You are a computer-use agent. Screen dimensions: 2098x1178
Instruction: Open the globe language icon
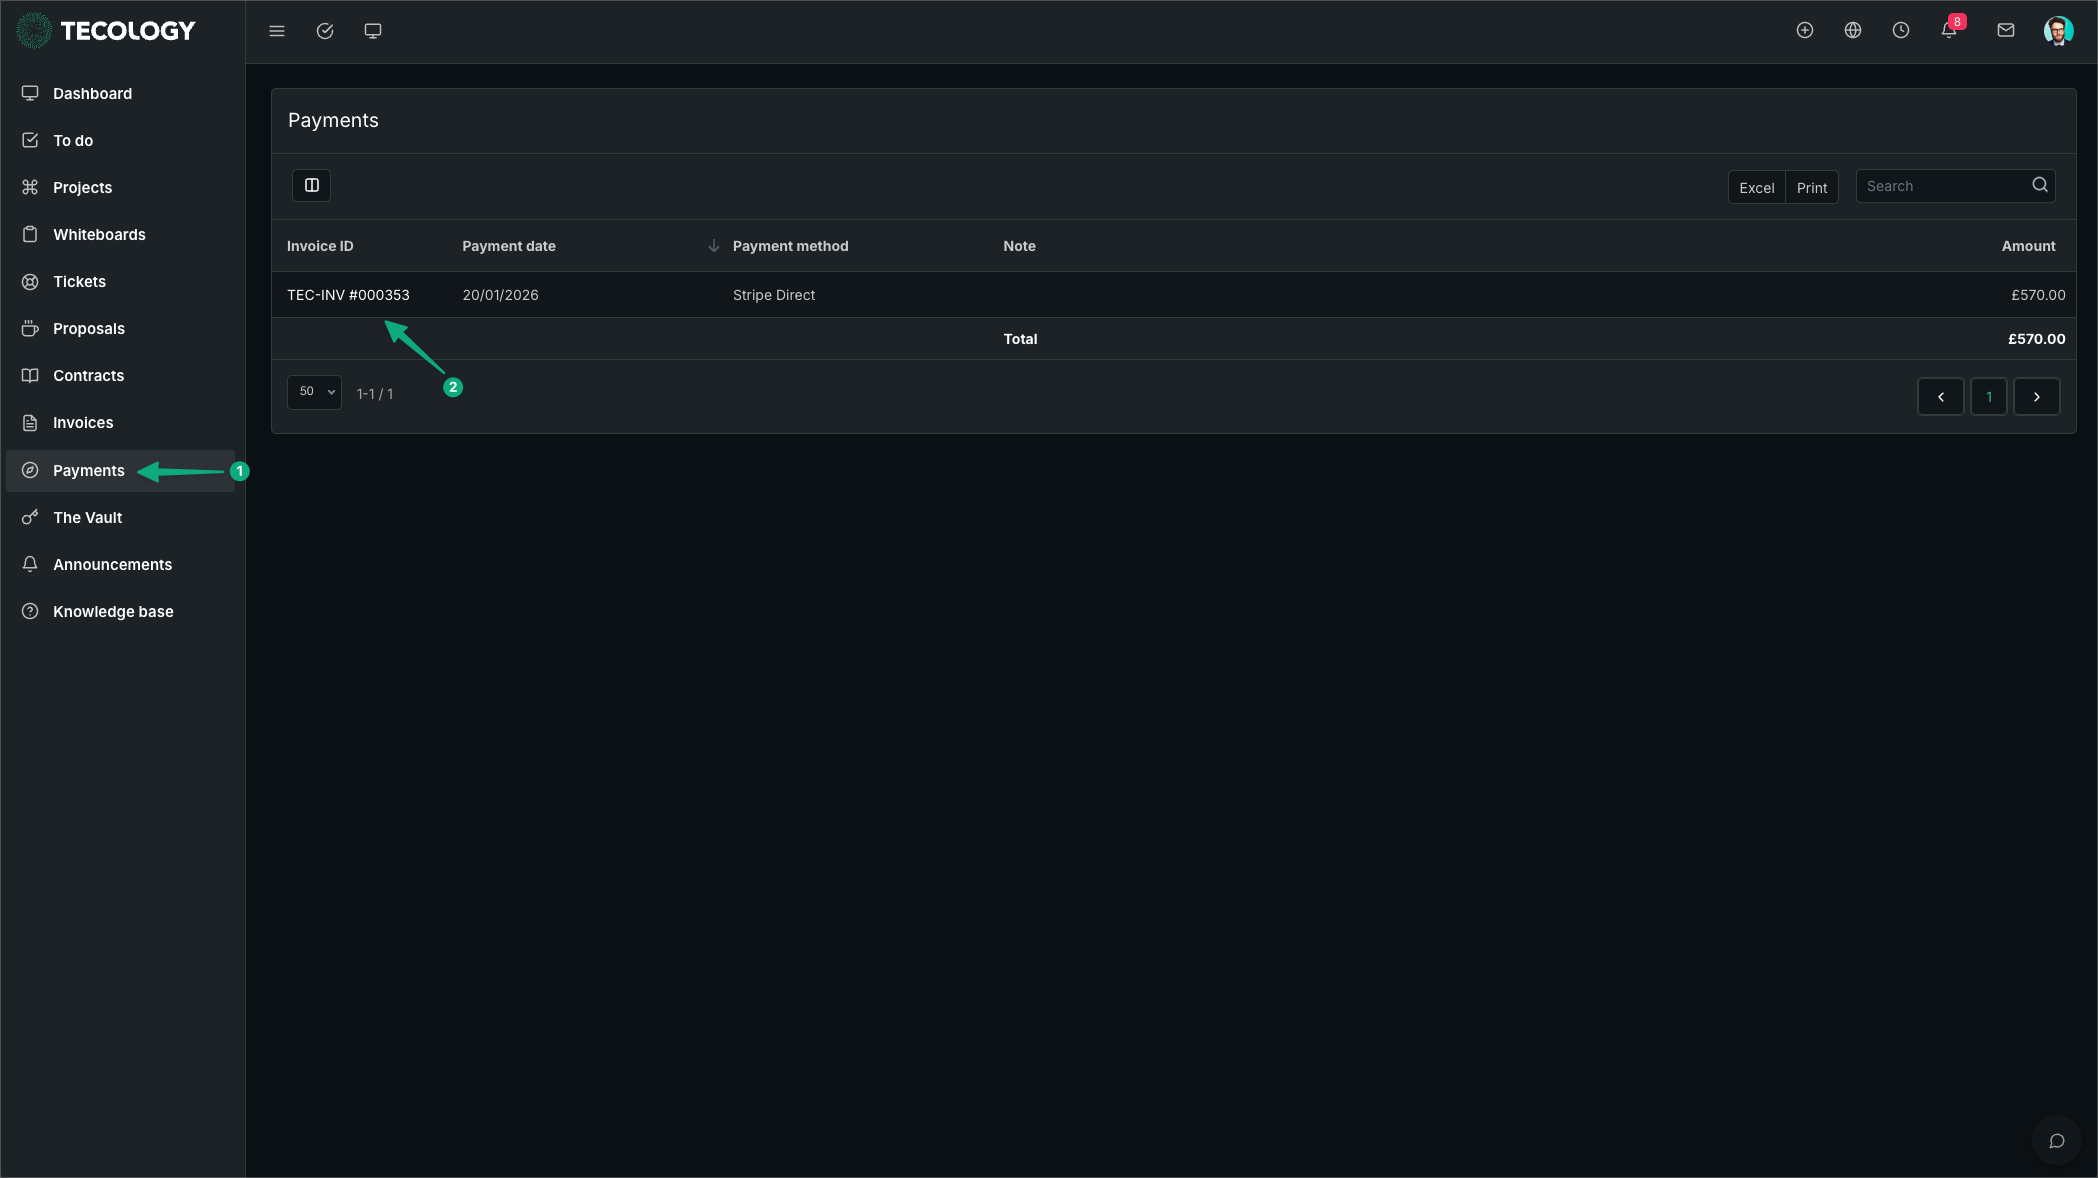pyautogui.click(x=1853, y=31)
